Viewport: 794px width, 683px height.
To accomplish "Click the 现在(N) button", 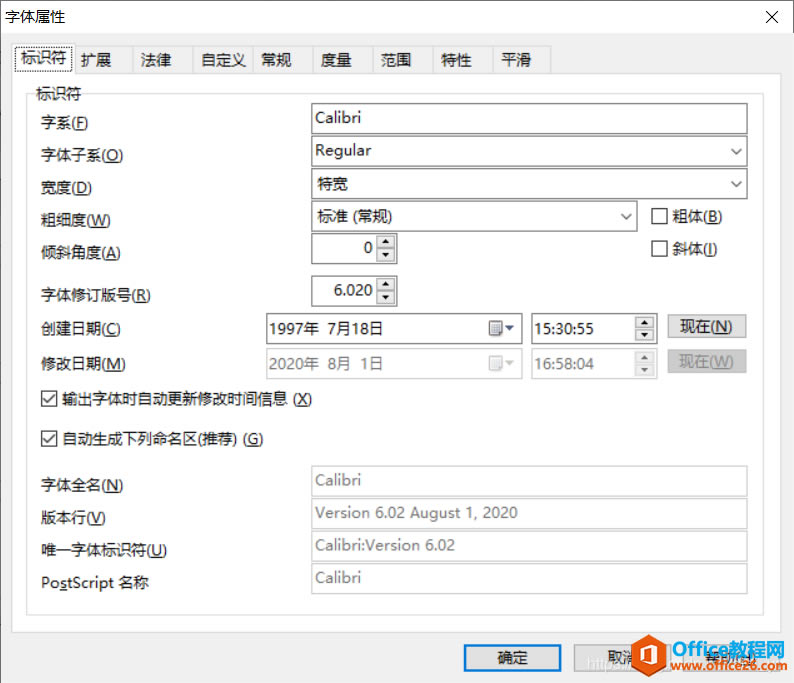I will pos(706,327).
